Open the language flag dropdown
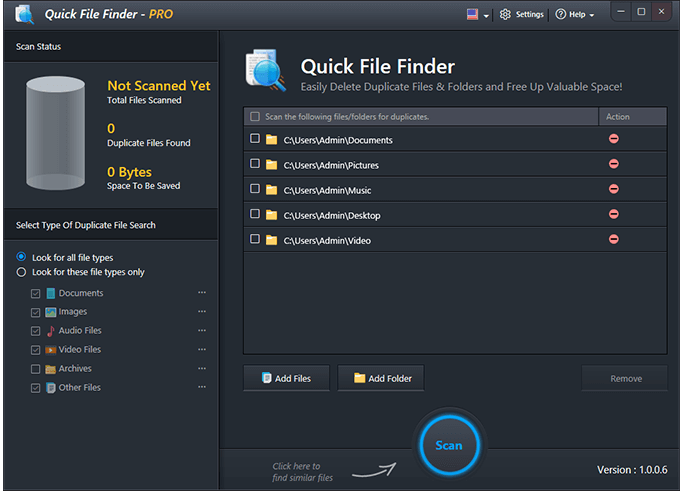This screenshot has height=491, width=683. tap(477, 15)
